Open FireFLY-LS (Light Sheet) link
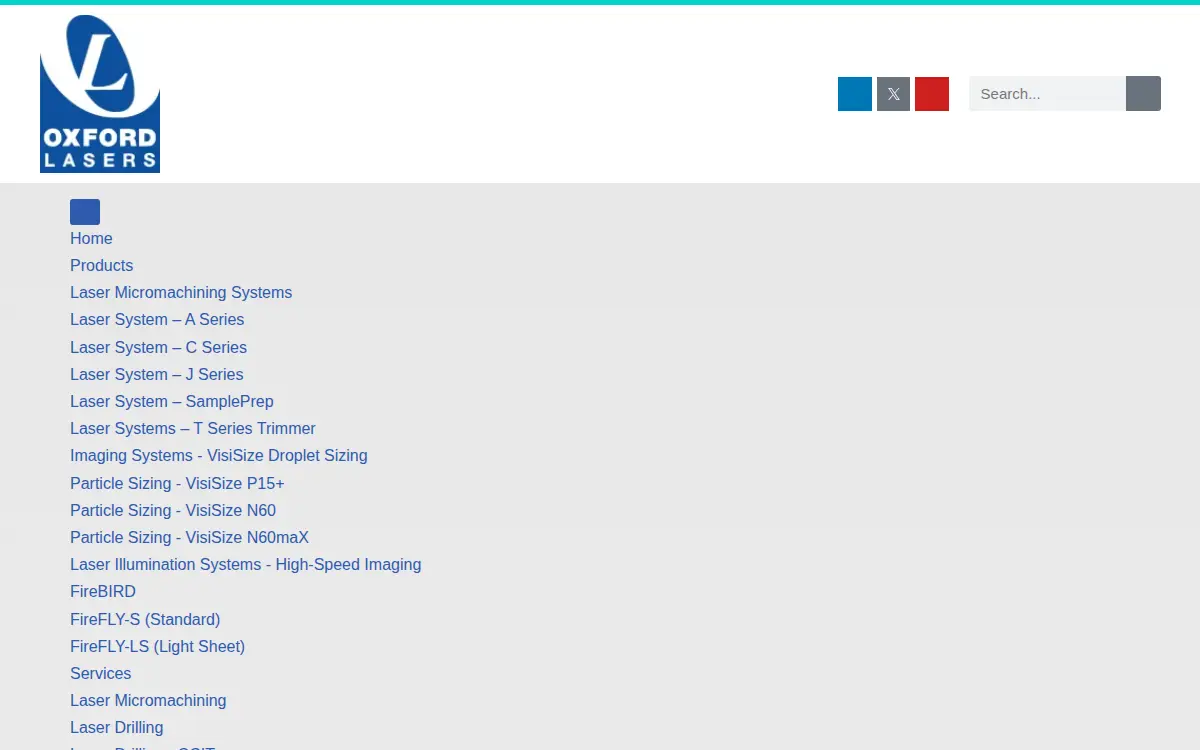This screenshot has height=750, width=1200. point(157,646)
